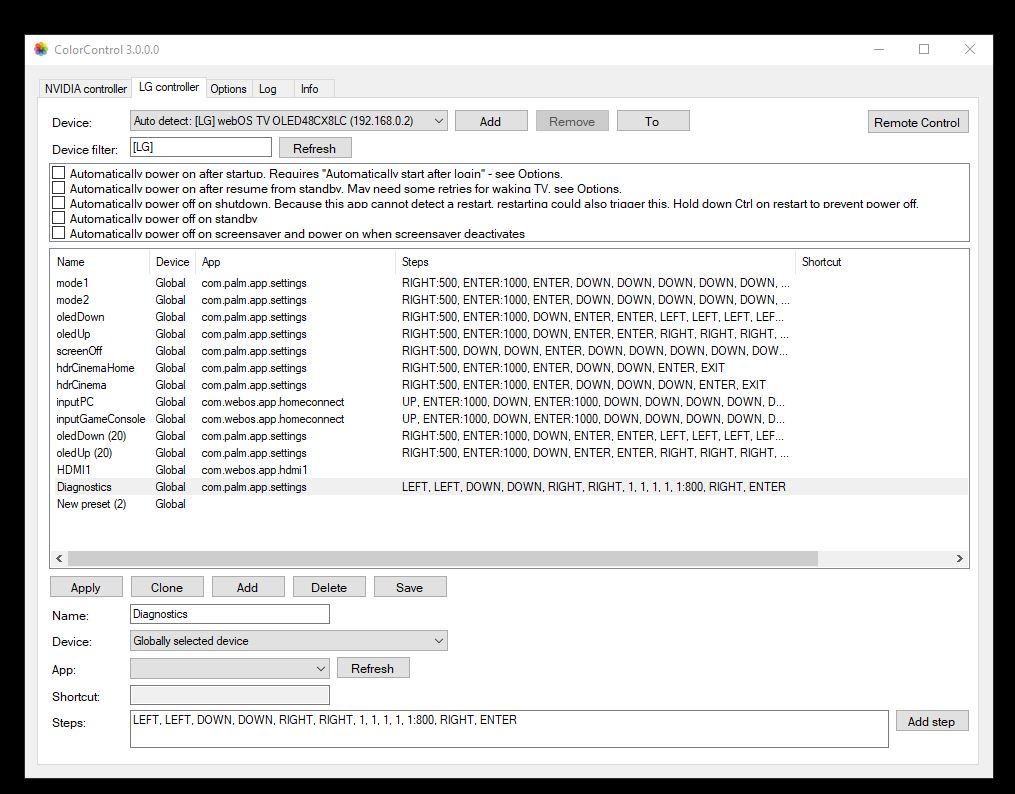
Task: Delete the selected preset
Action: (x=329, y=587)
